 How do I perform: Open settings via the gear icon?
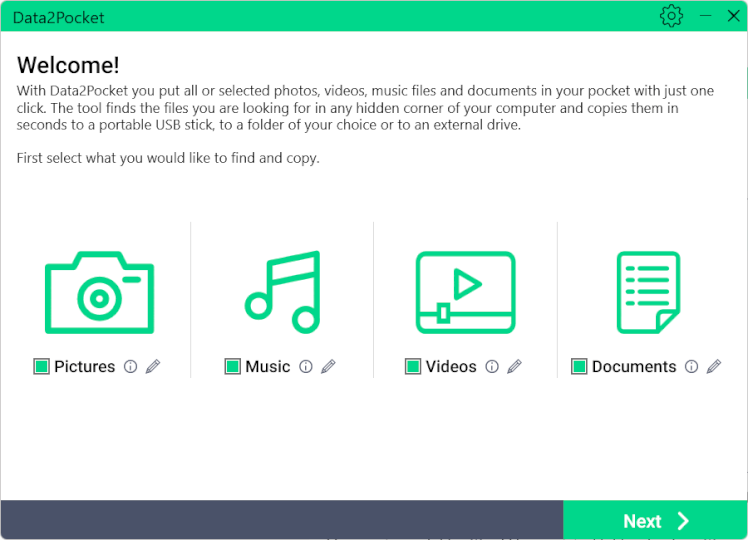671,16
